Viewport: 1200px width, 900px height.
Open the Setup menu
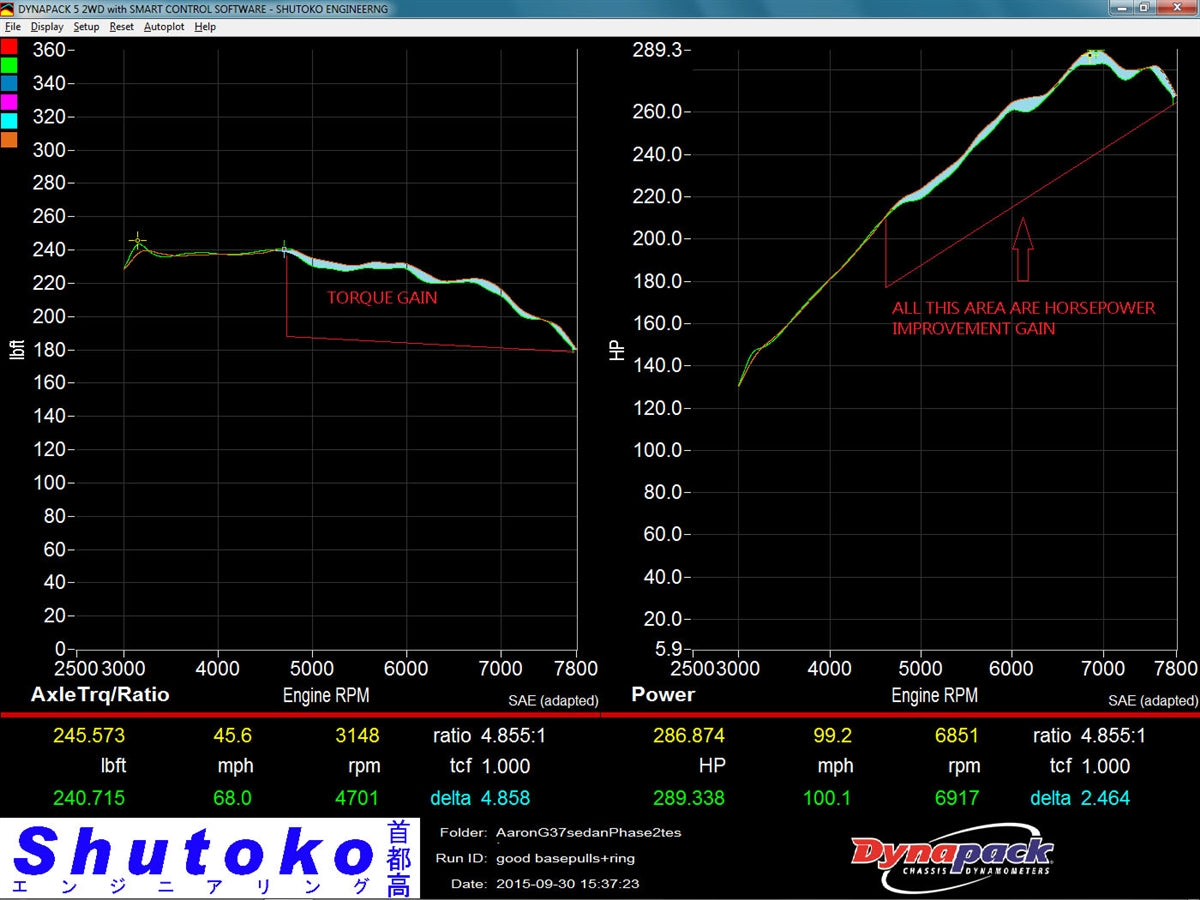86,27
